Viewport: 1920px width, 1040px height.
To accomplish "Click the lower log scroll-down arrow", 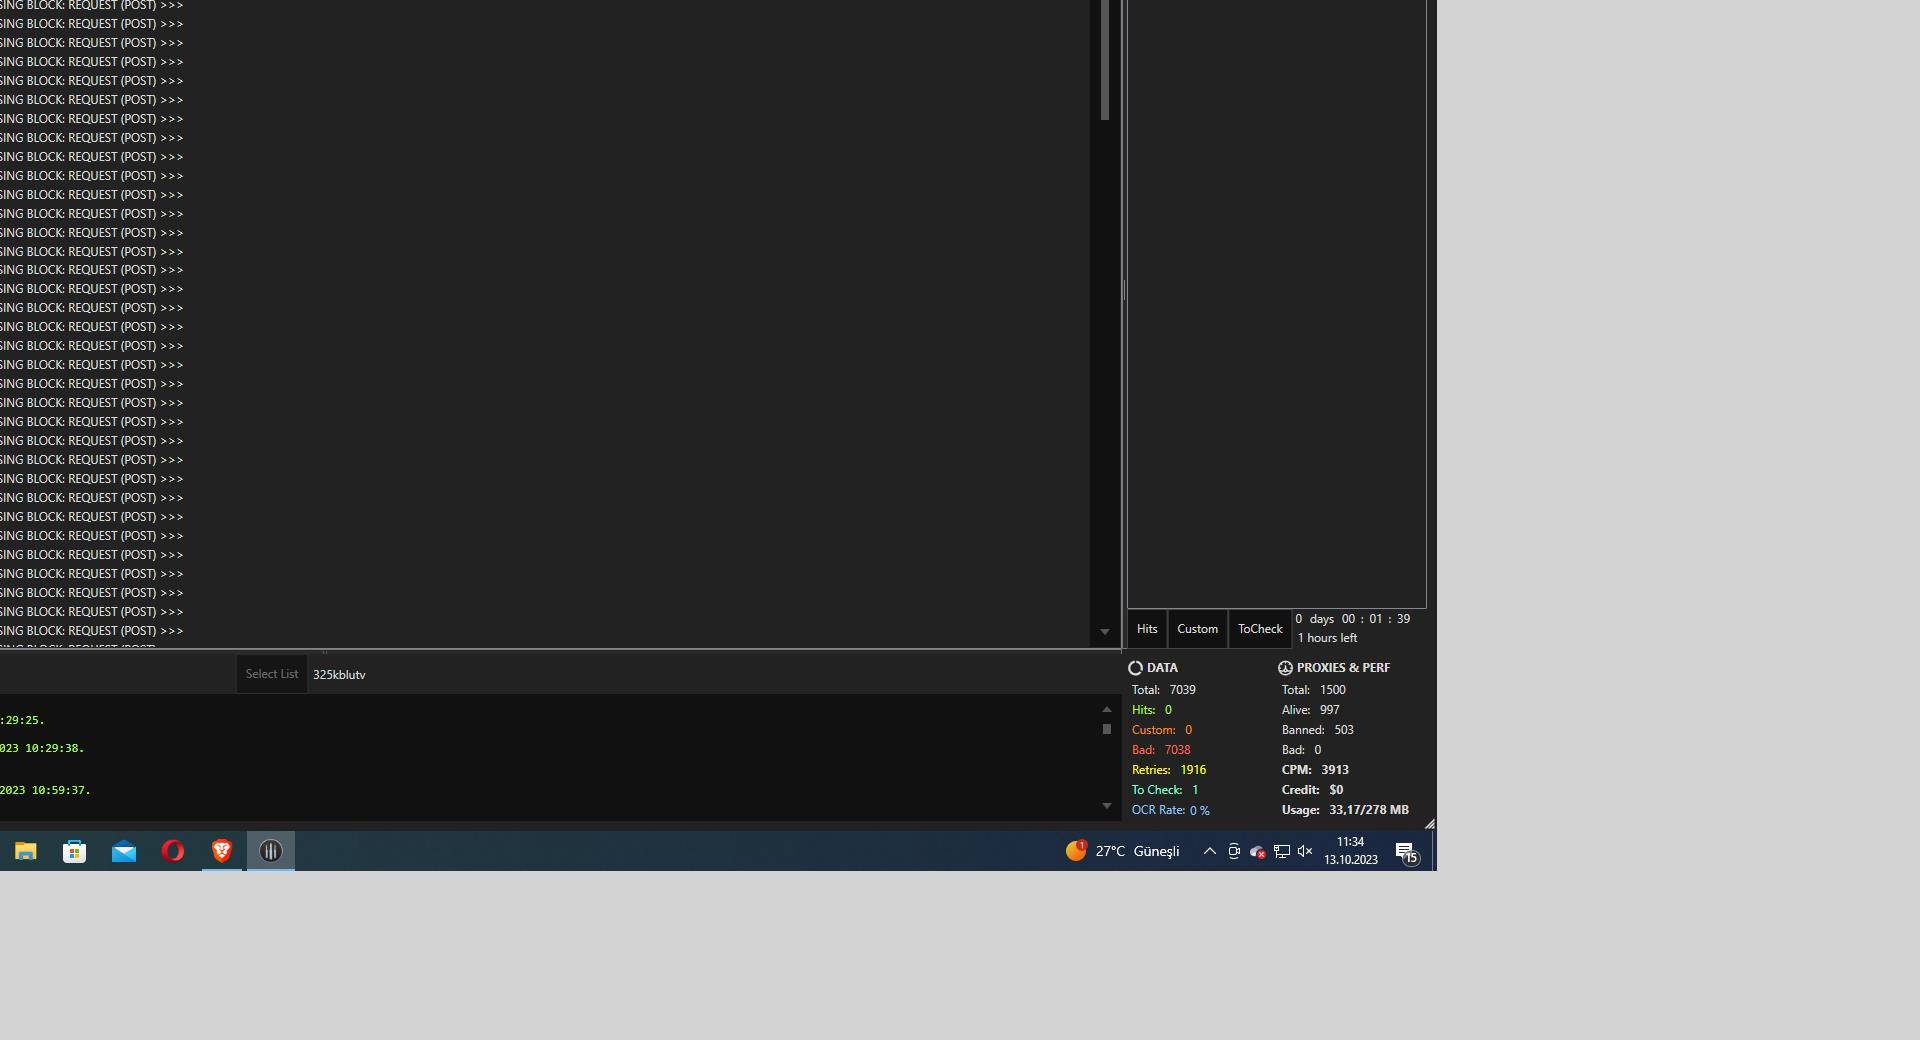I will (x=1107, y=806).
